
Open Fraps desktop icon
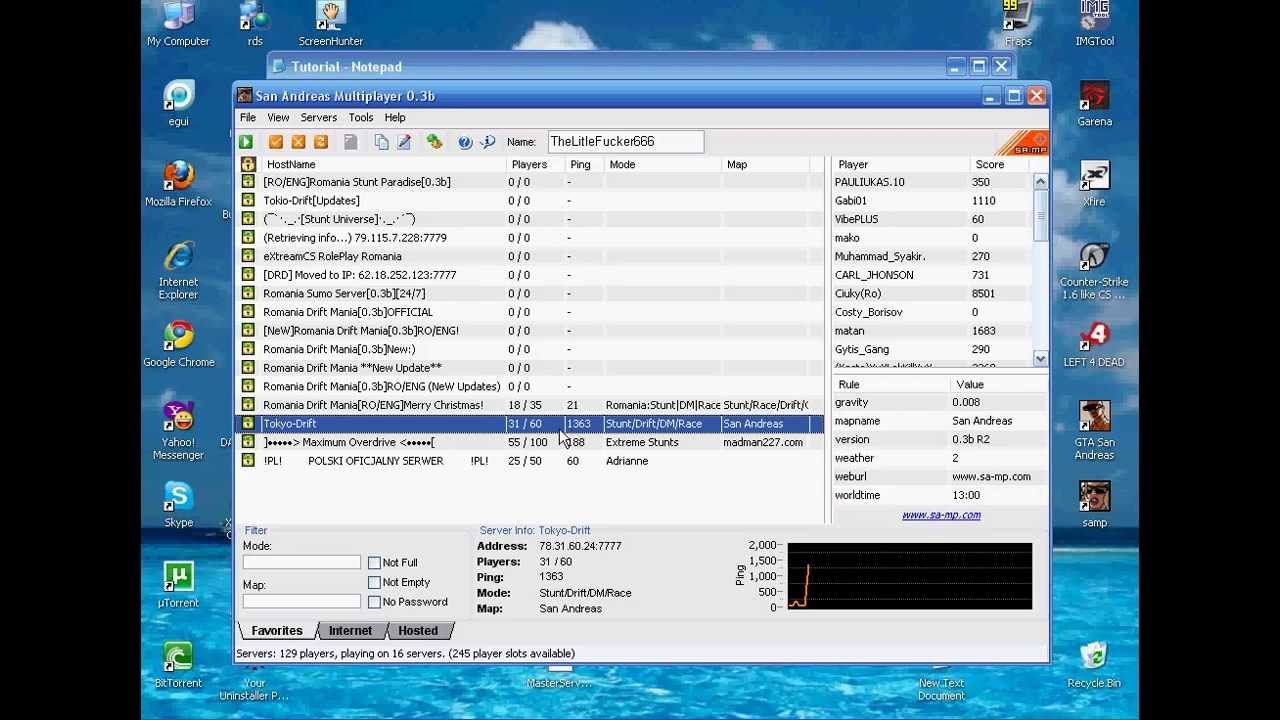[1018, 24]
